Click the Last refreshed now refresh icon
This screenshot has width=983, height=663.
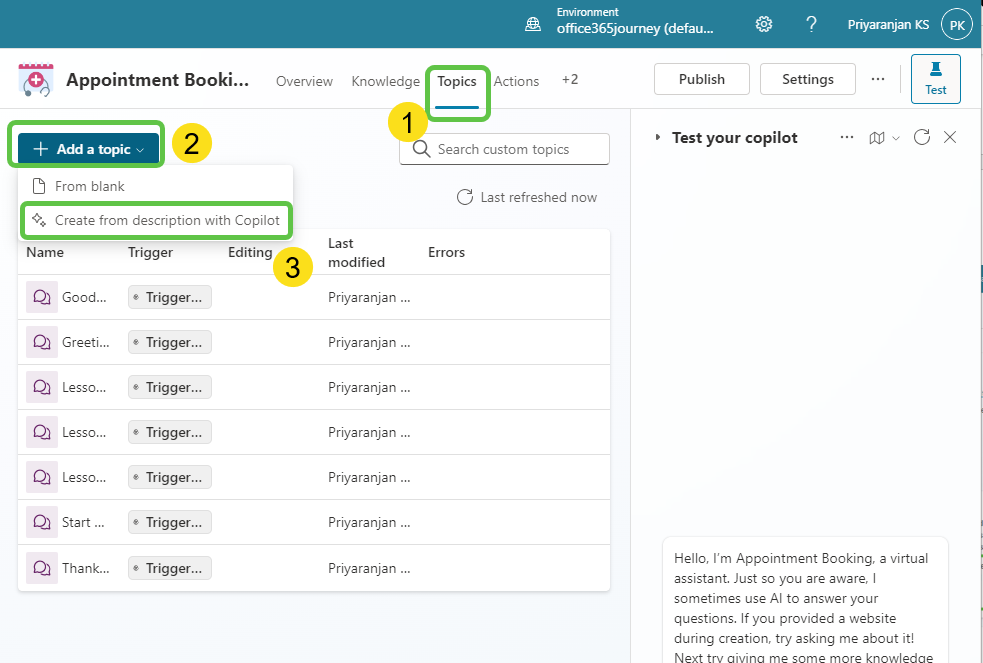(465, 197)
